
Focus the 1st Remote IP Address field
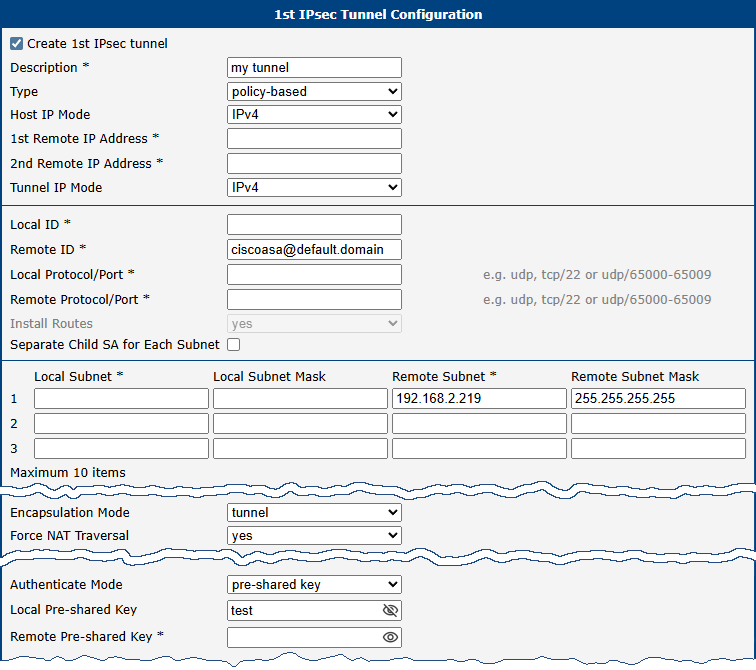(x=314, y=139)
